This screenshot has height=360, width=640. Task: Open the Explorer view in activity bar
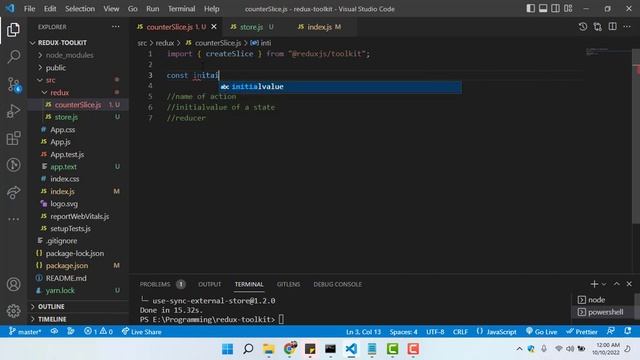click(13, 29)
